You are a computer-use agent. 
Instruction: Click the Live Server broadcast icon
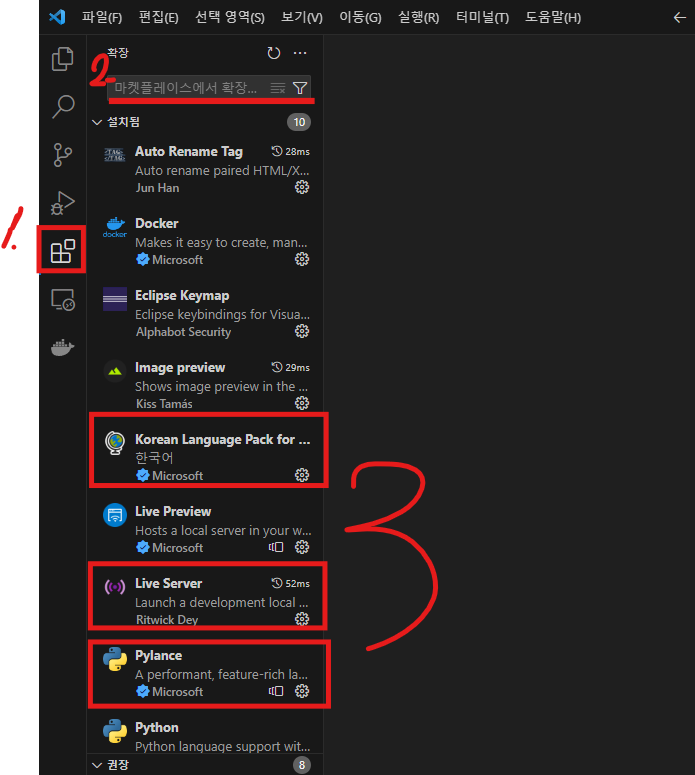[115, 587]
